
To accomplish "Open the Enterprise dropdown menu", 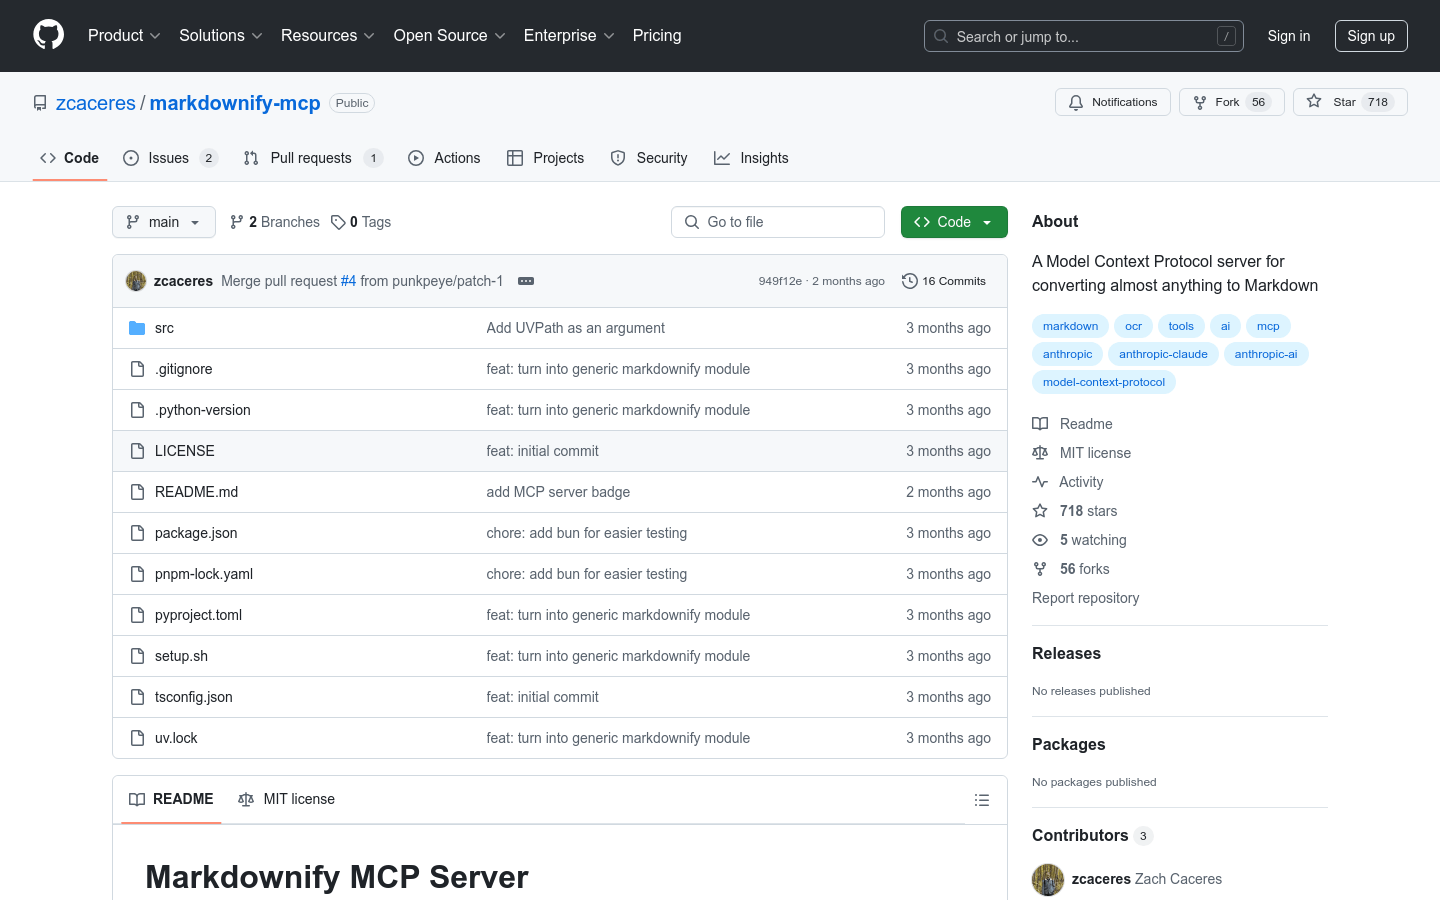I will (569, 36).
